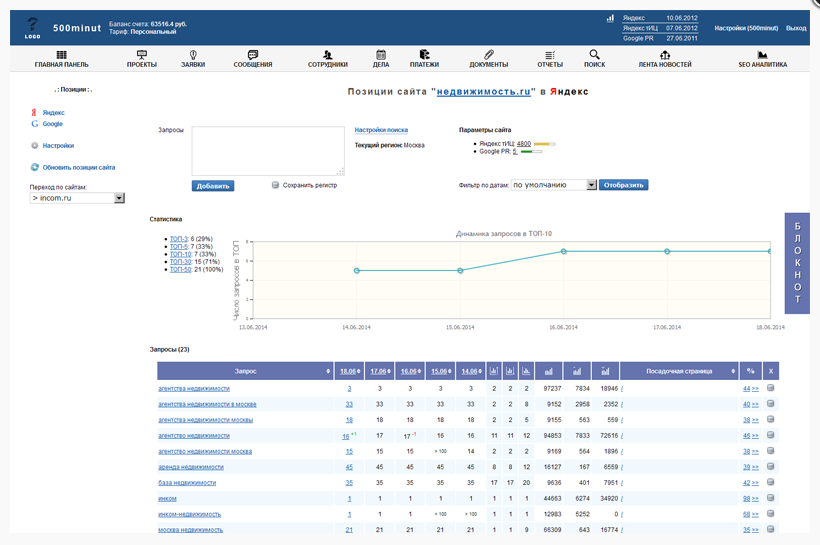820x545 pixels.
Task: Open Лента новостей news feed
Action: pyautogui.click(x=665, y=56)
